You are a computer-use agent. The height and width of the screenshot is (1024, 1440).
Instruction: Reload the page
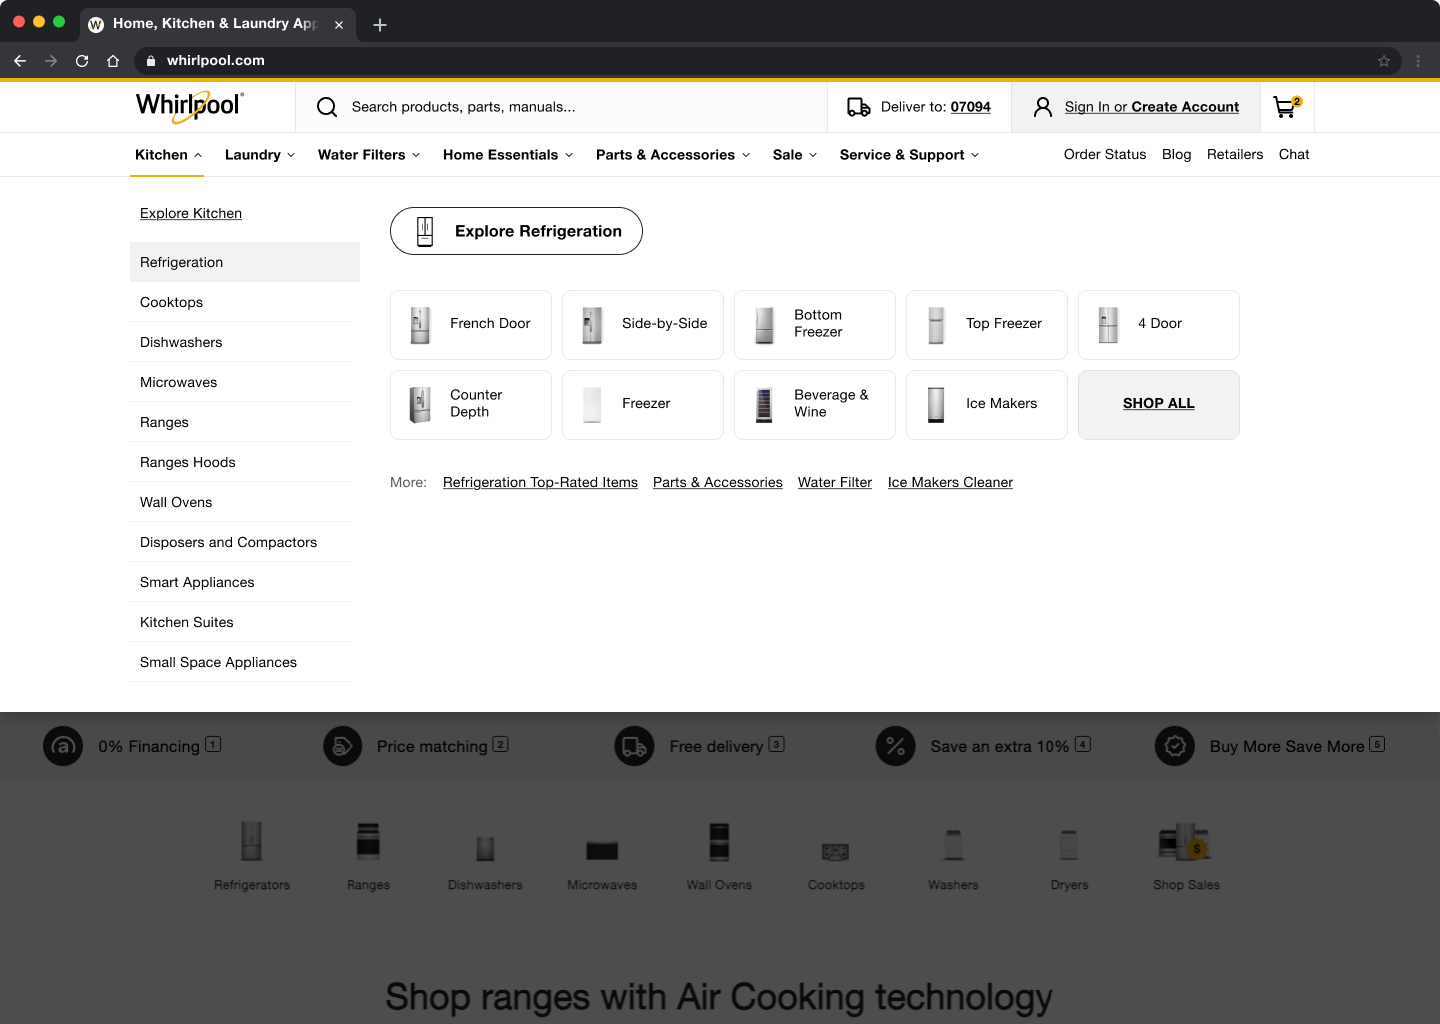(82, 61)
